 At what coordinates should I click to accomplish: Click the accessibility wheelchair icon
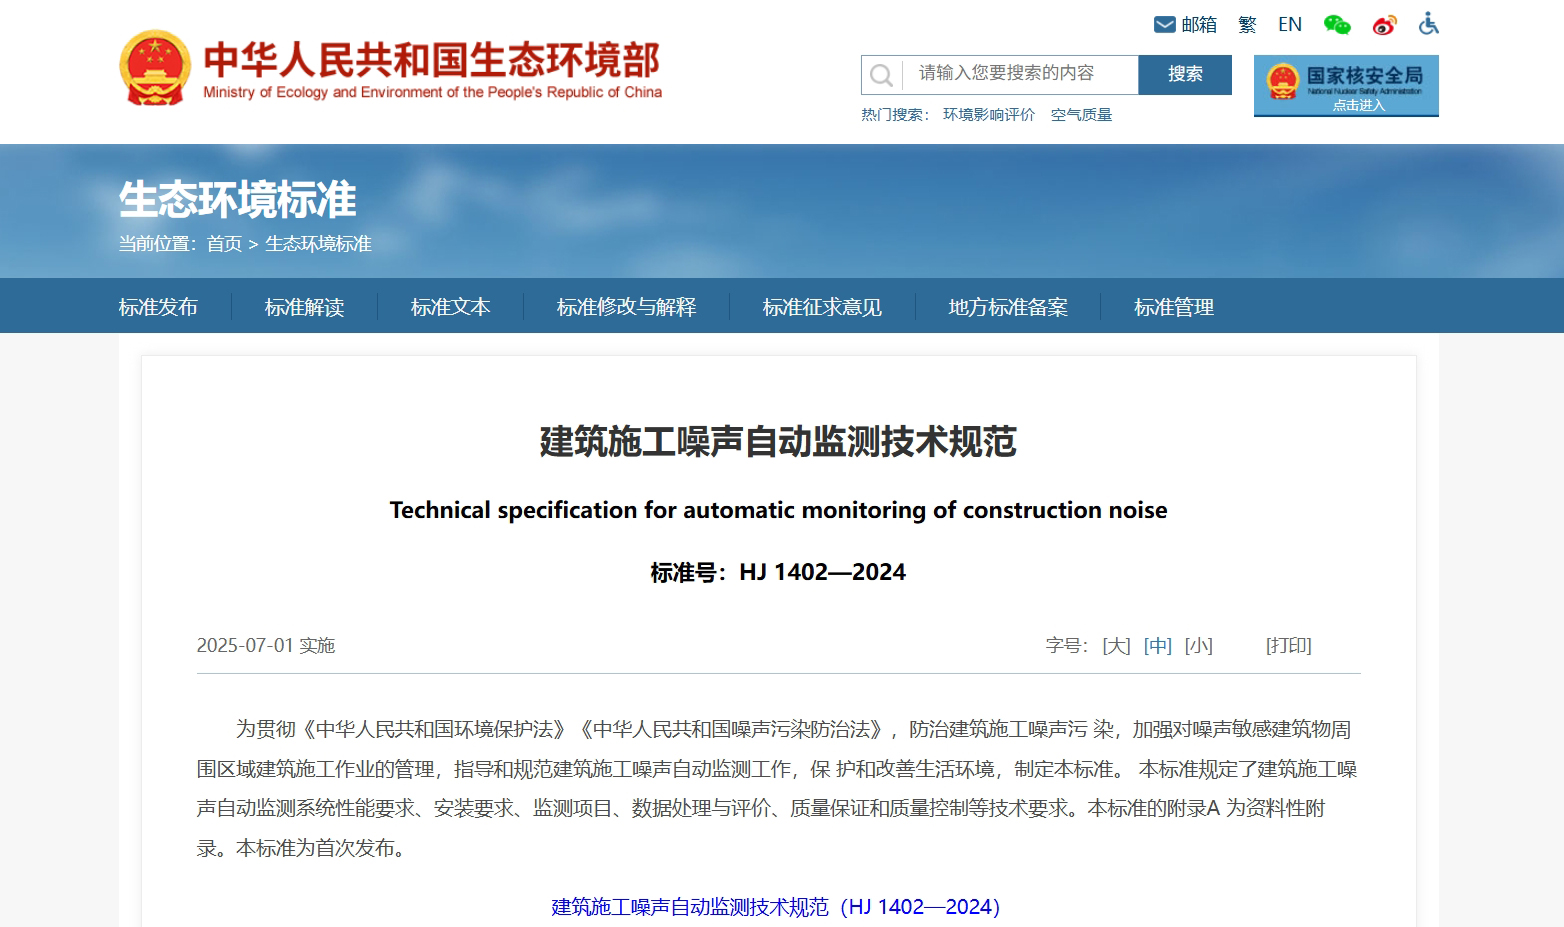pos(1428,23)
